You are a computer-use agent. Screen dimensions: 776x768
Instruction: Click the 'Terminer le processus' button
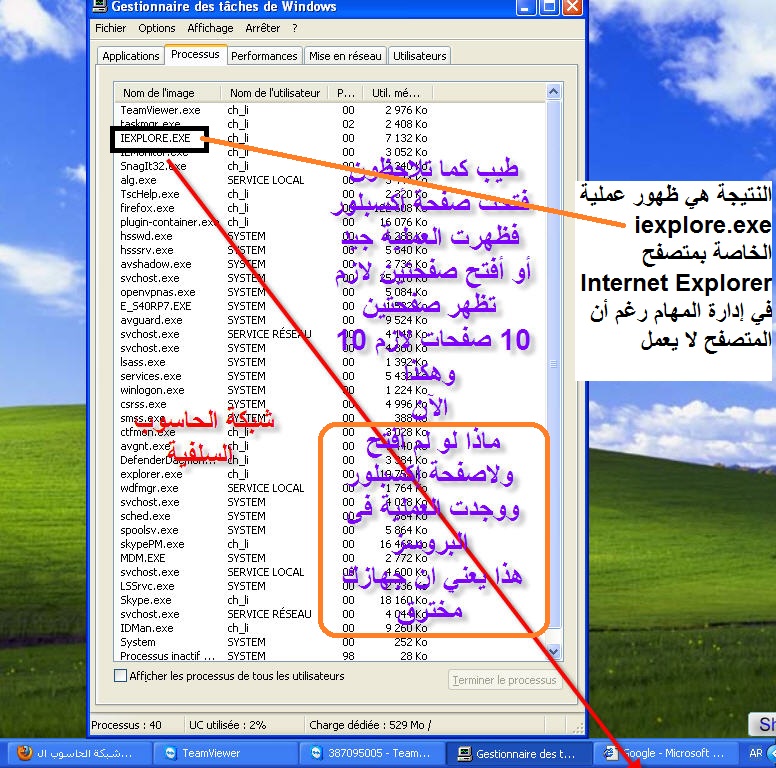coord(504,680)
